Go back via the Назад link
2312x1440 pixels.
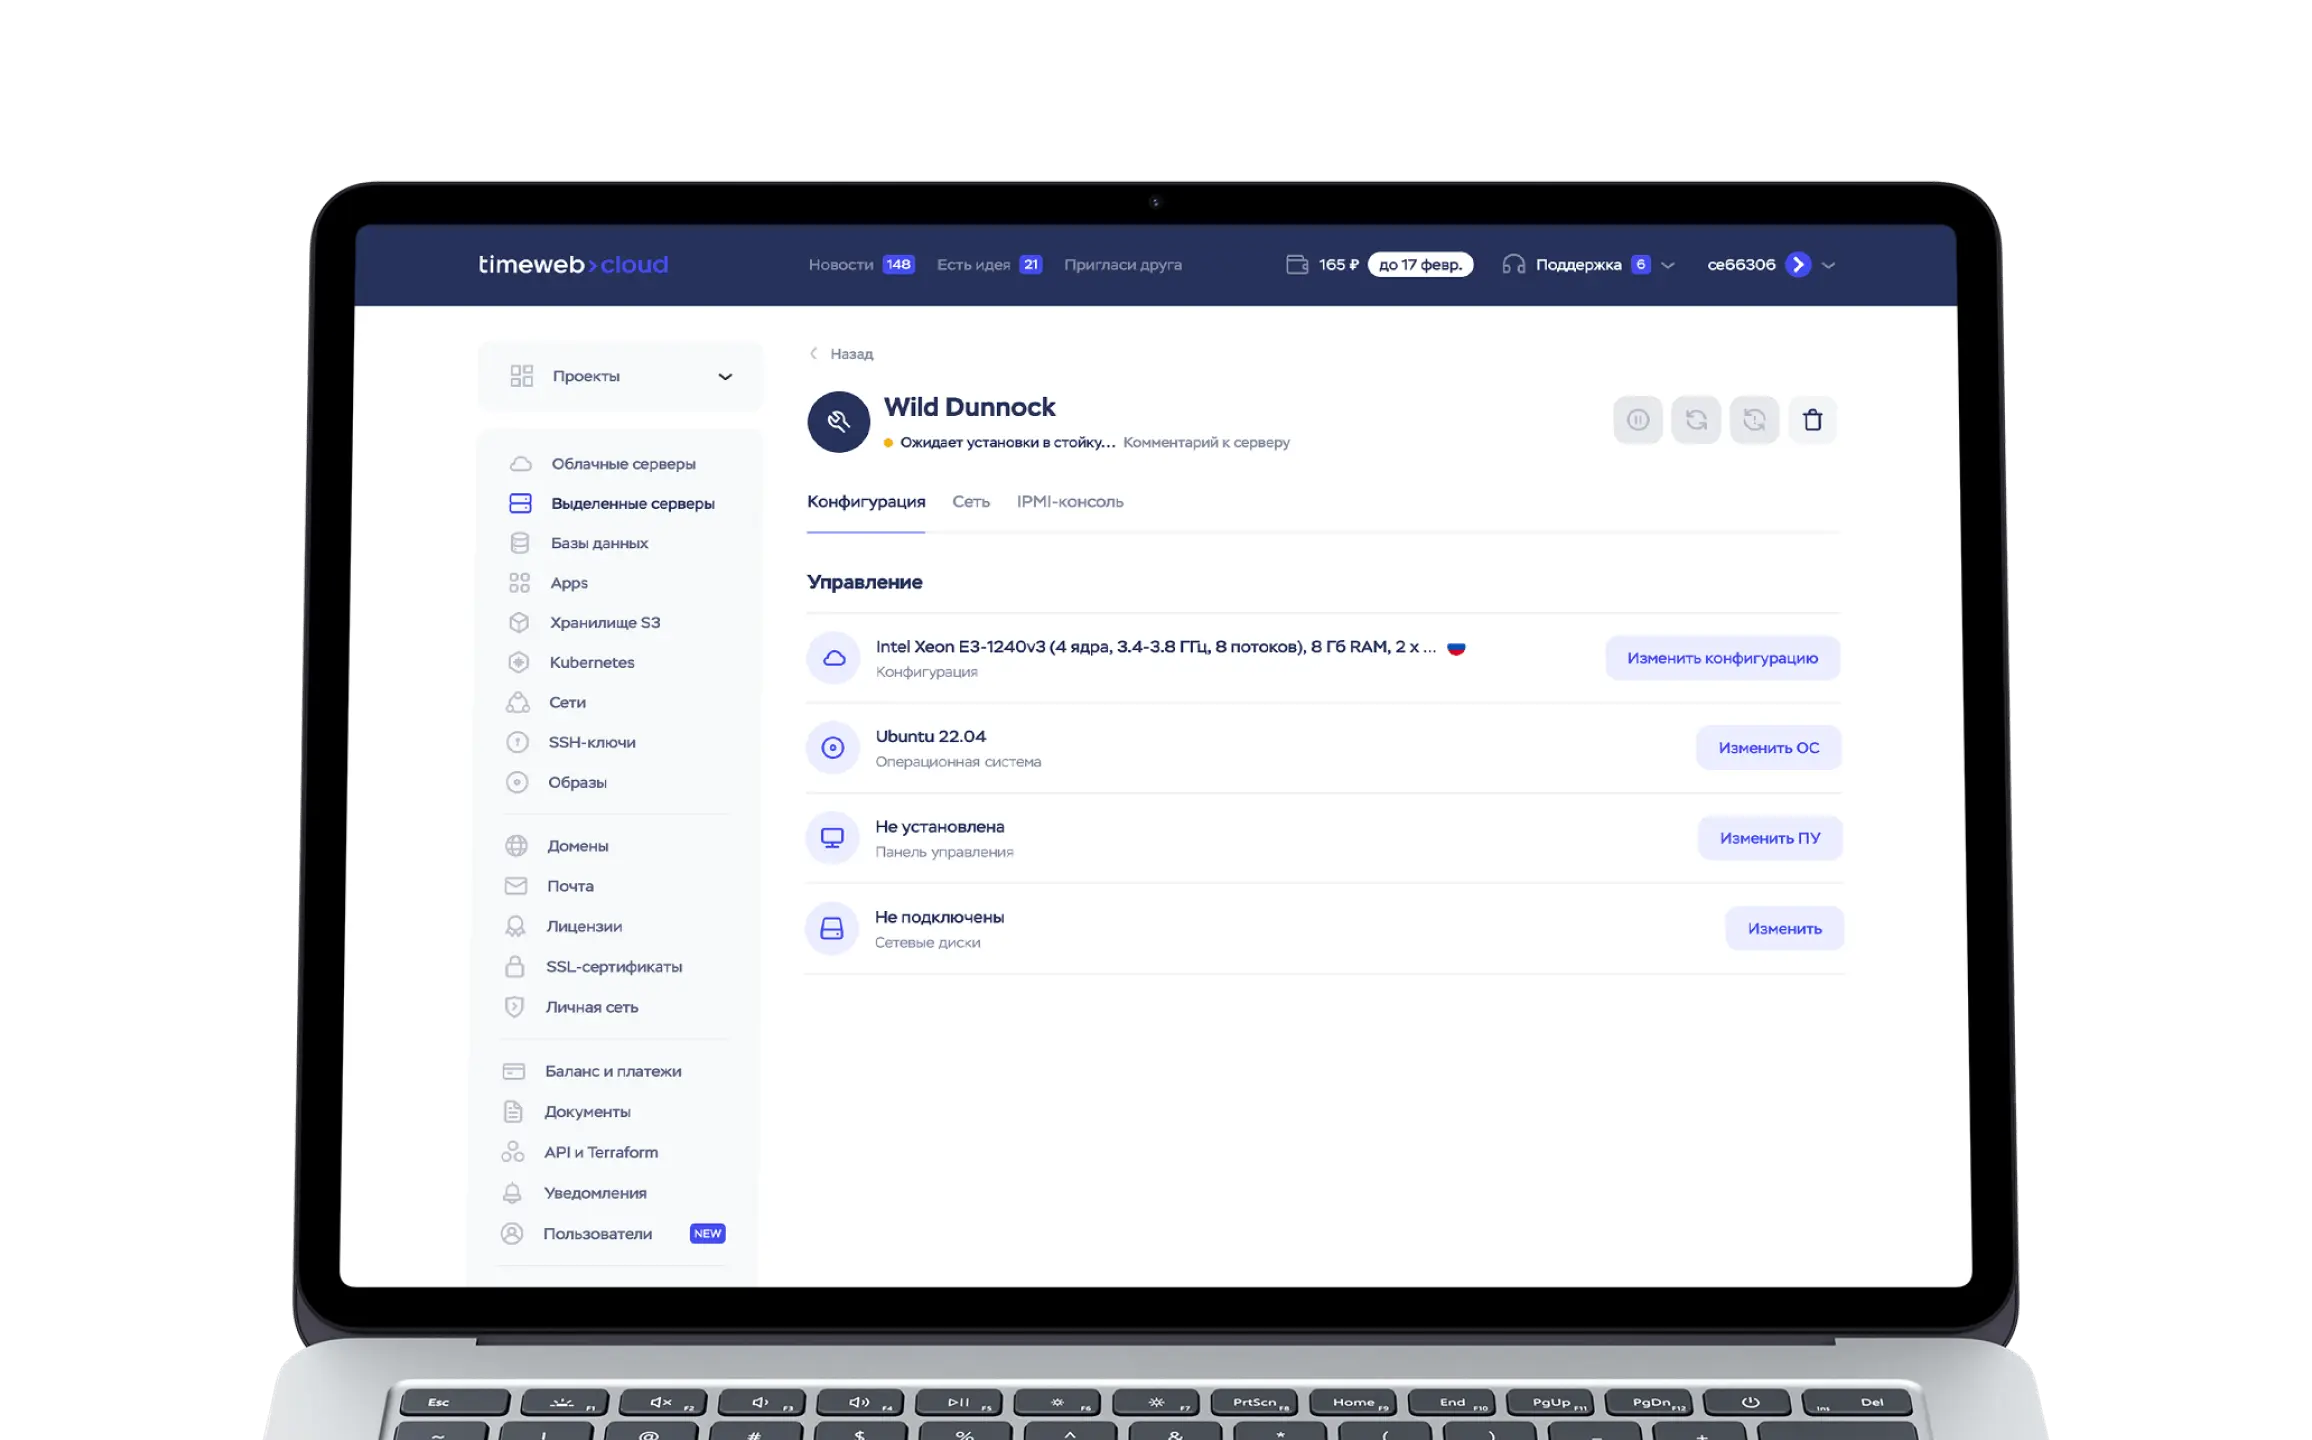tap(850, 354)
